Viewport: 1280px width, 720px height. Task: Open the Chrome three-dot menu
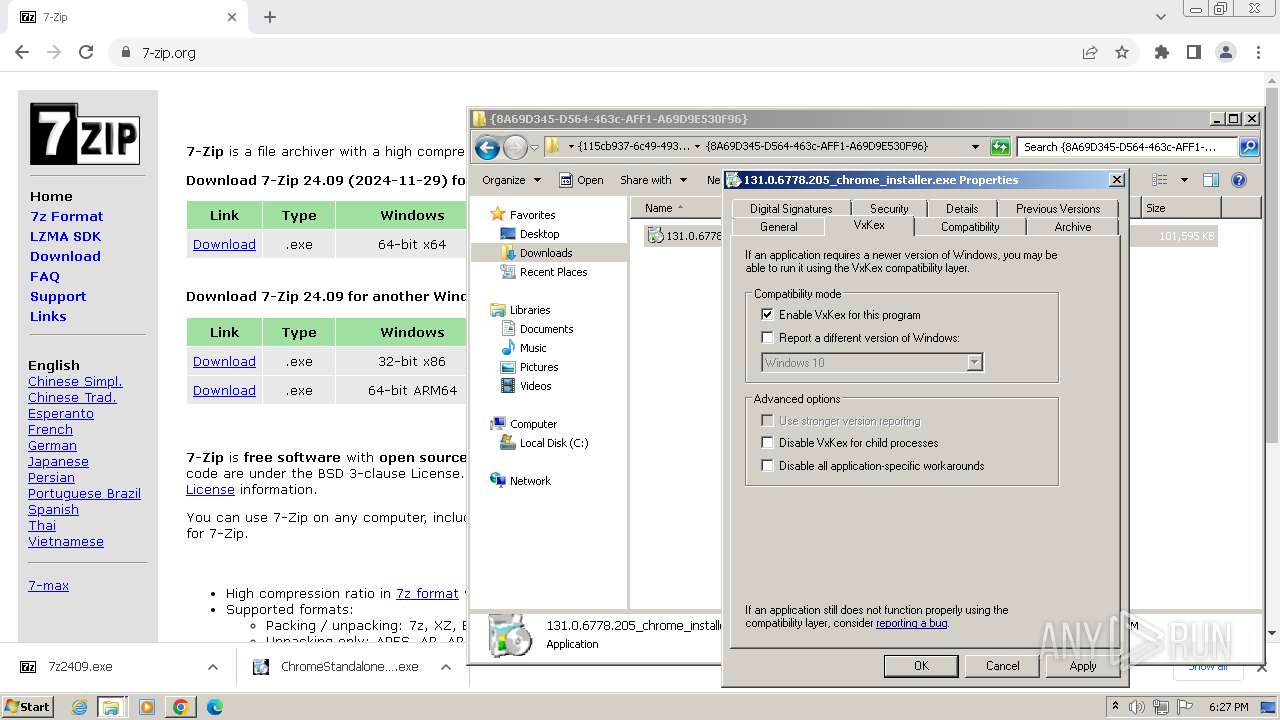pos(1257,53)
